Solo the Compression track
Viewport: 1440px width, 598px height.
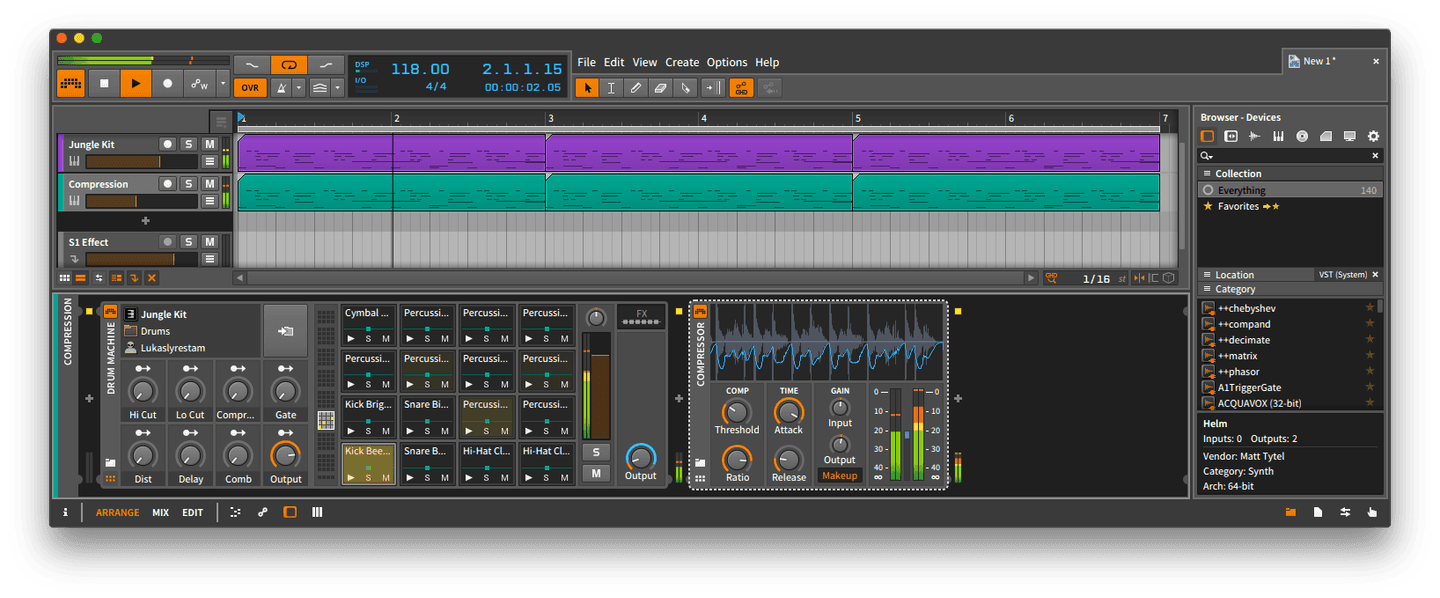point(188,184)
